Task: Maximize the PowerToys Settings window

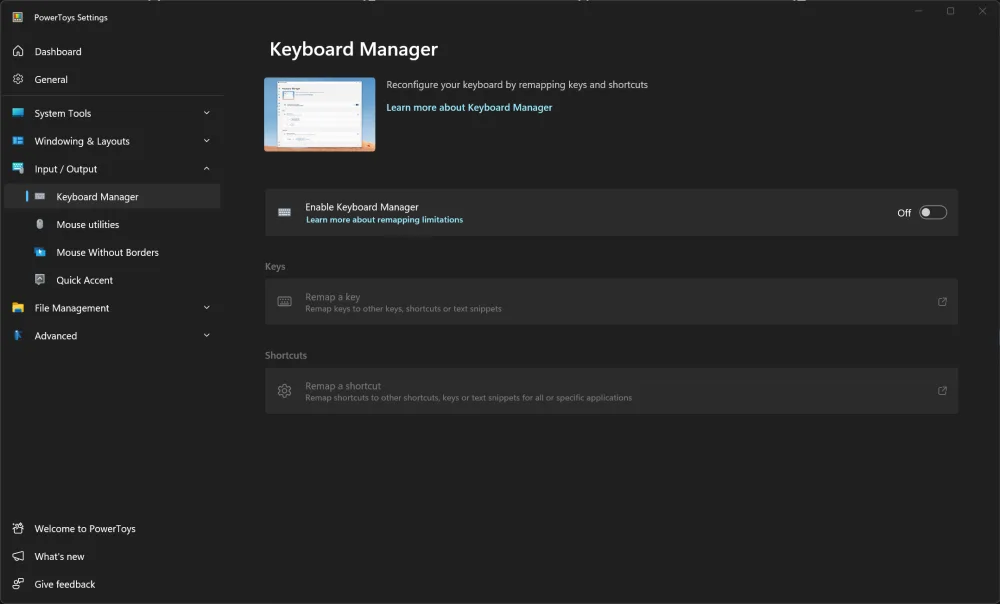Action: pos(950,11)
